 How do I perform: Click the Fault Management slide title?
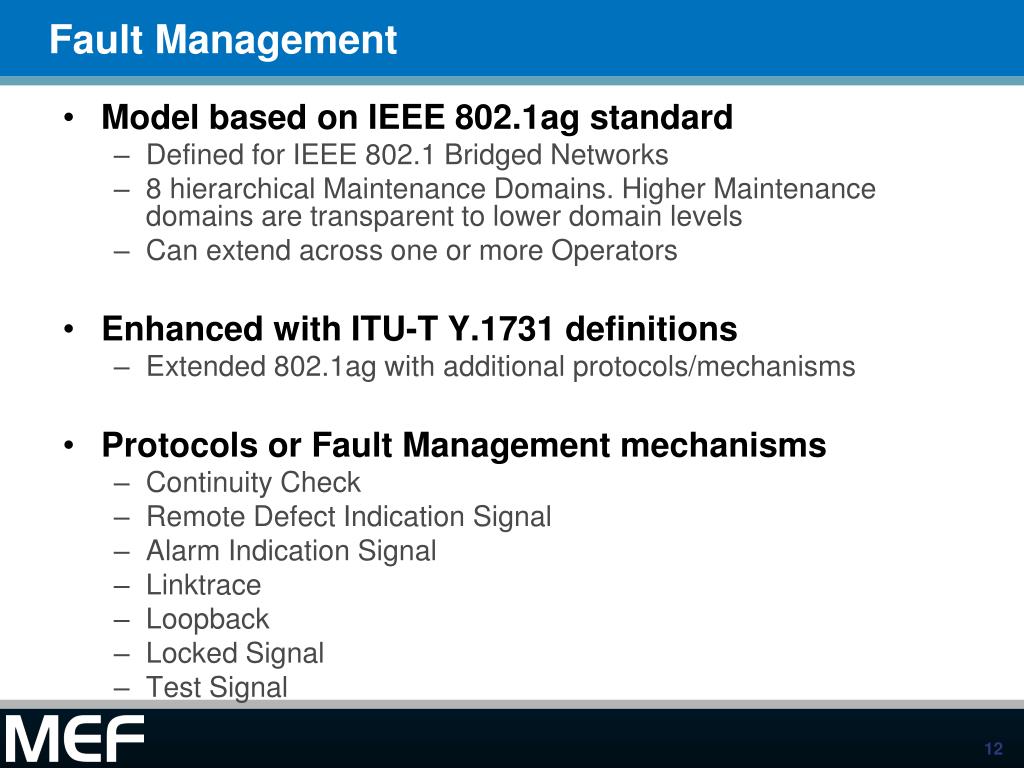tap(223, 39)
